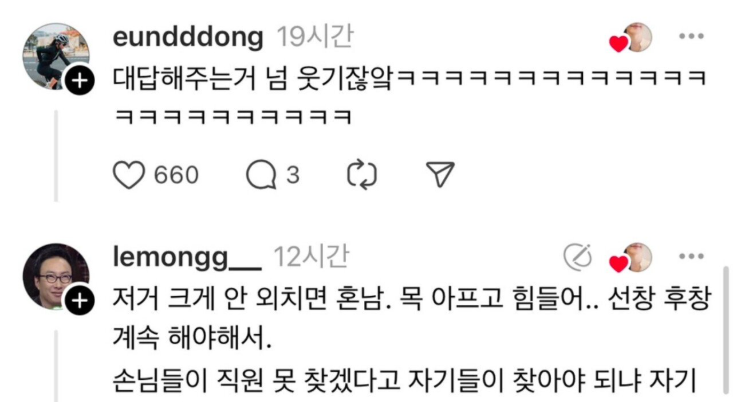Open lemongg__ profile picture

56,276
